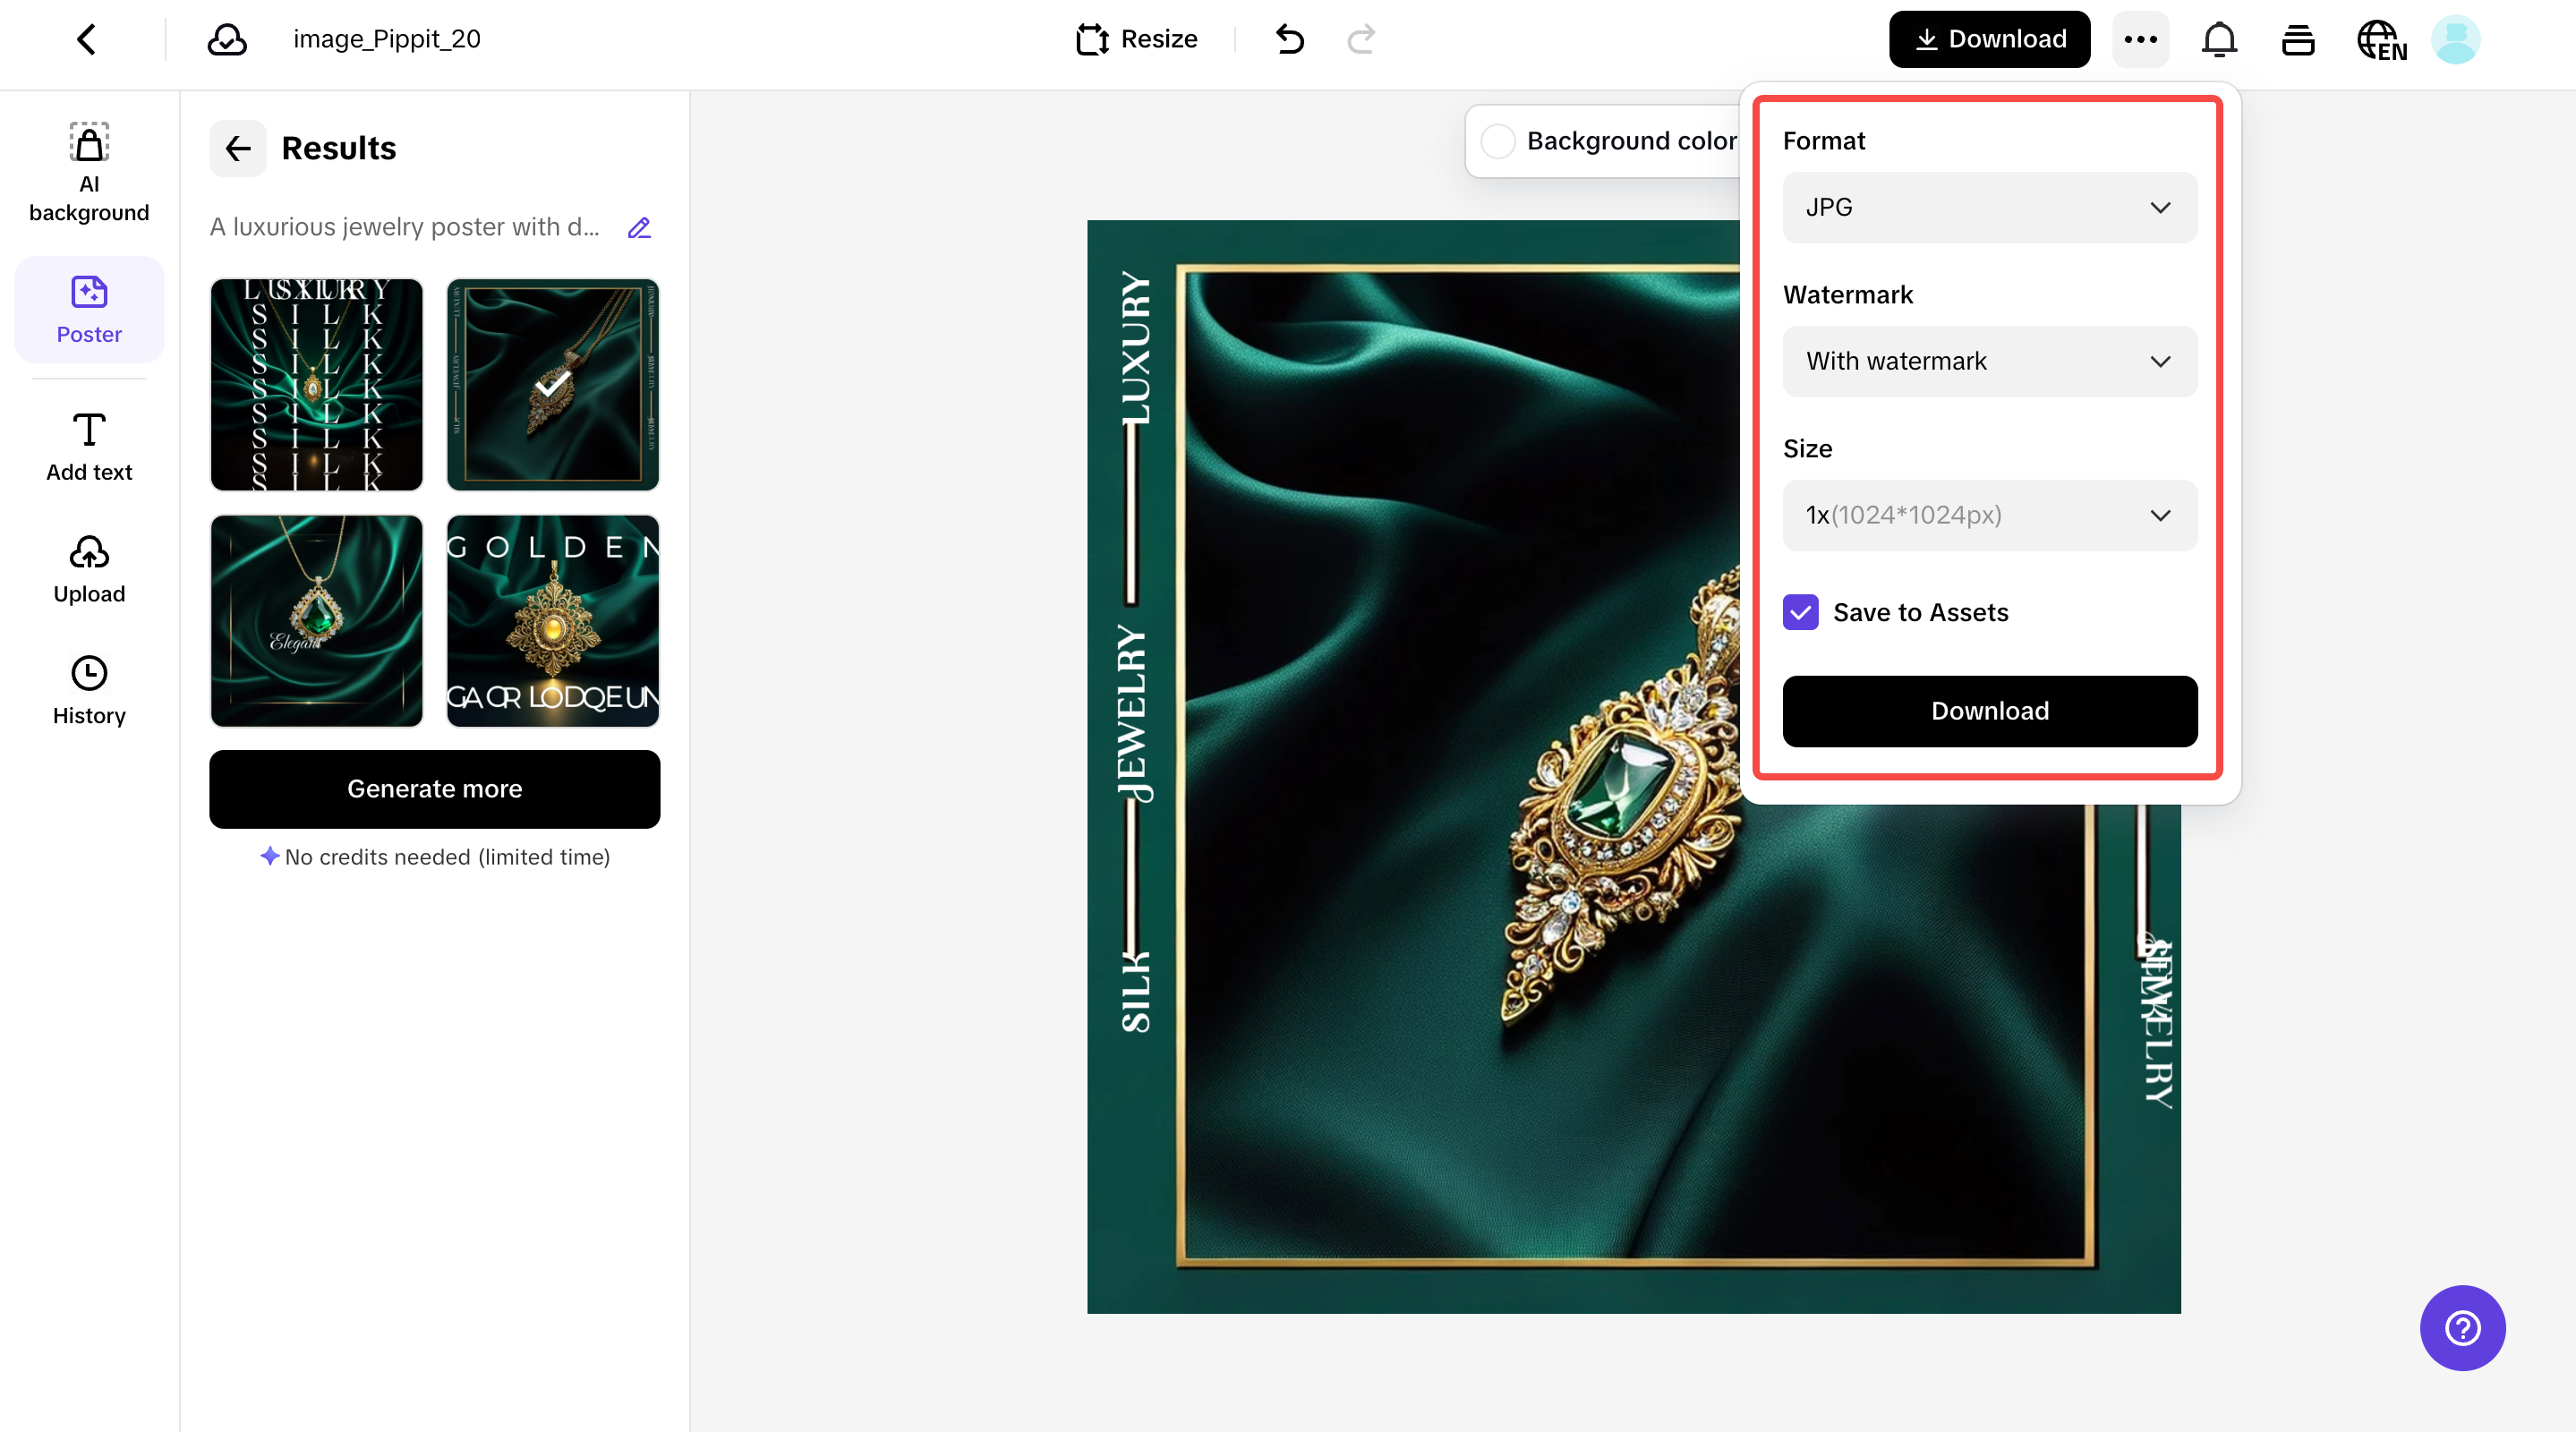Undo the last action
This screenshot has height=1432, width=2576.
1290,40
